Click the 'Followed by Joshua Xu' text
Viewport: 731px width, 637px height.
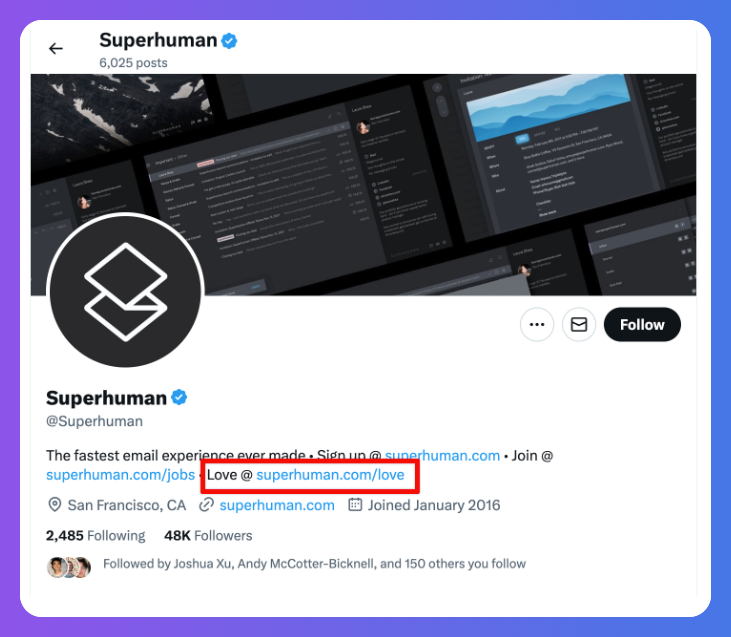pos(314,564)
